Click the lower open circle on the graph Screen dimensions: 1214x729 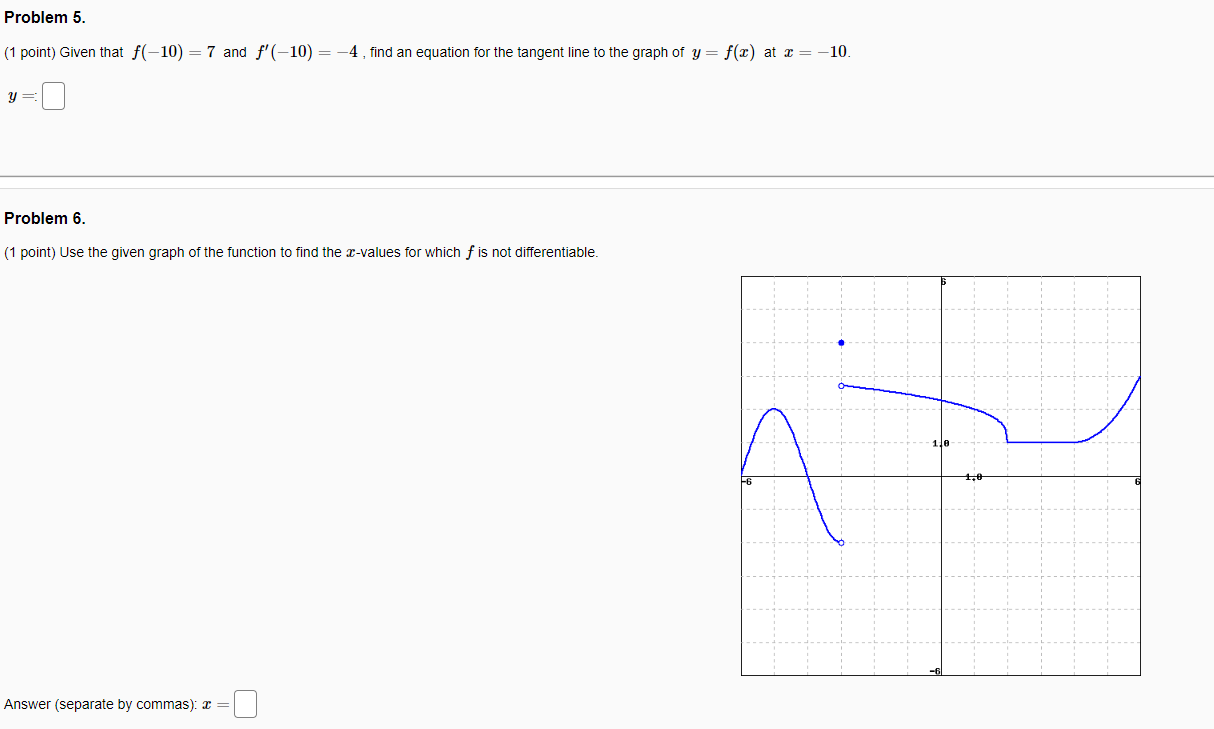(x=841, y=543)
